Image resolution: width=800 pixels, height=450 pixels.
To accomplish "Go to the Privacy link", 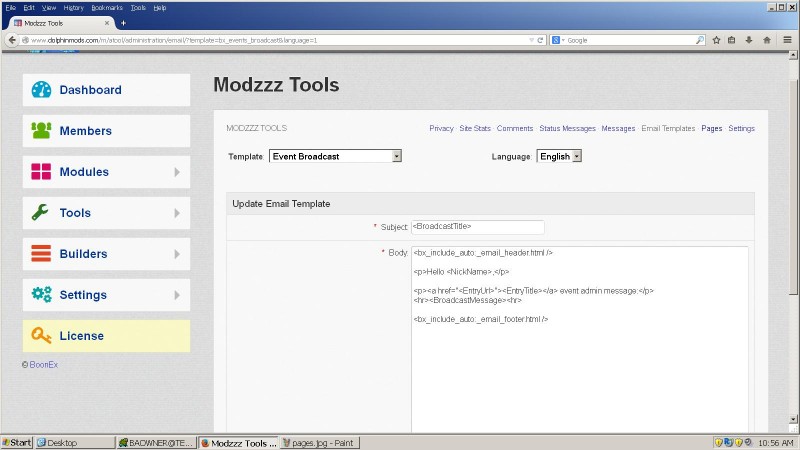I will click(441, 129).
